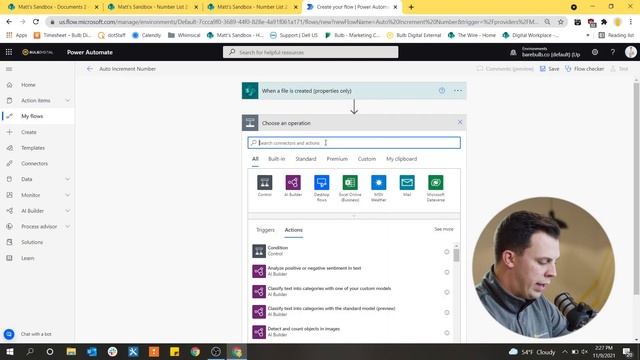Show more bookmarks in bookmarks bar
Viewport: 640px width, 360px height.
click(x=588, y=35)
